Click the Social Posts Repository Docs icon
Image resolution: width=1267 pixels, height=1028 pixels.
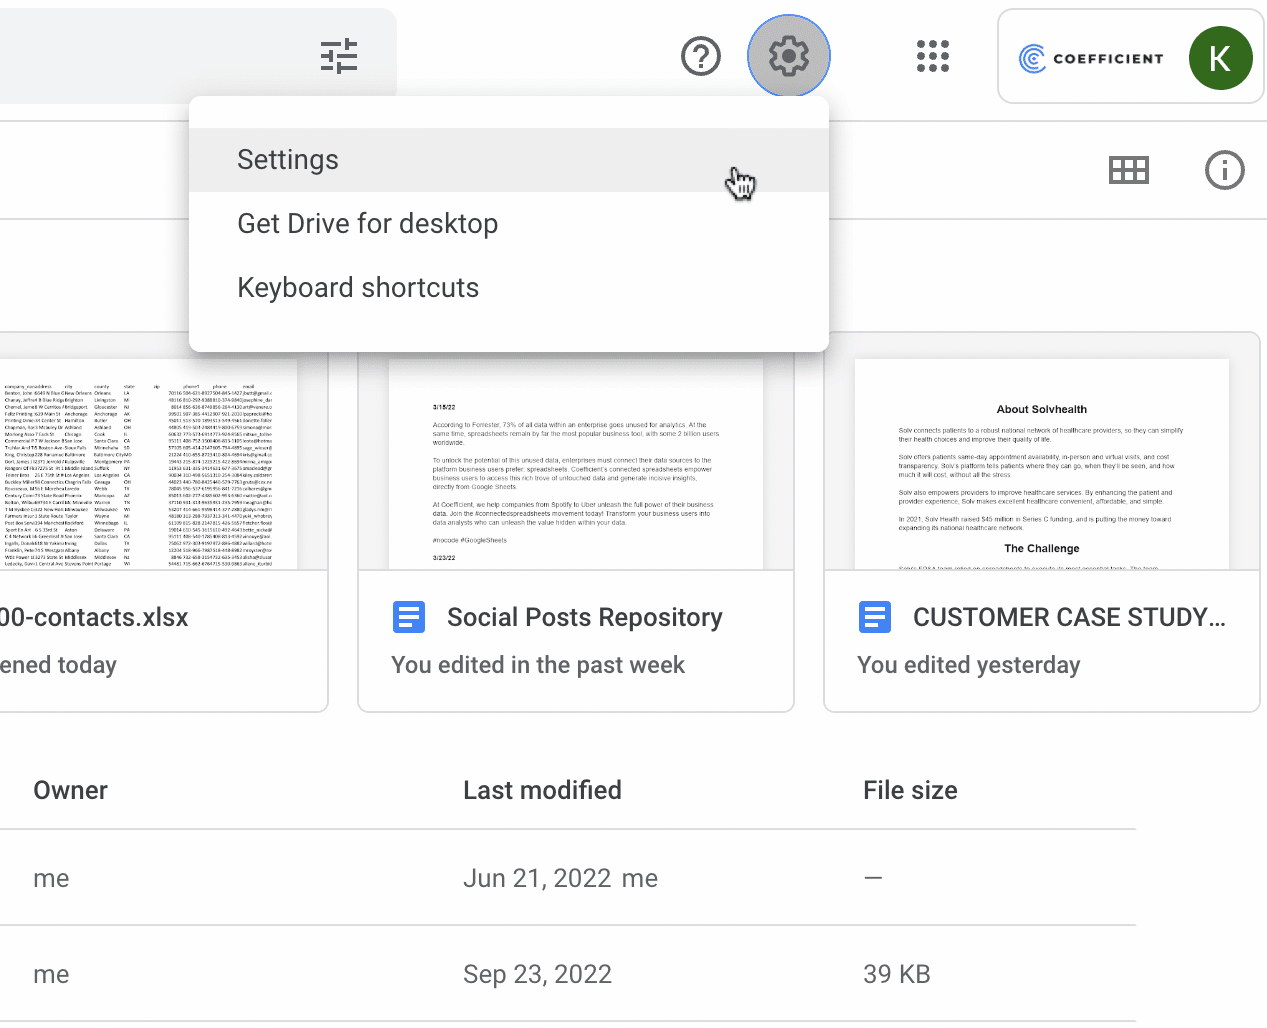point(409,618)
